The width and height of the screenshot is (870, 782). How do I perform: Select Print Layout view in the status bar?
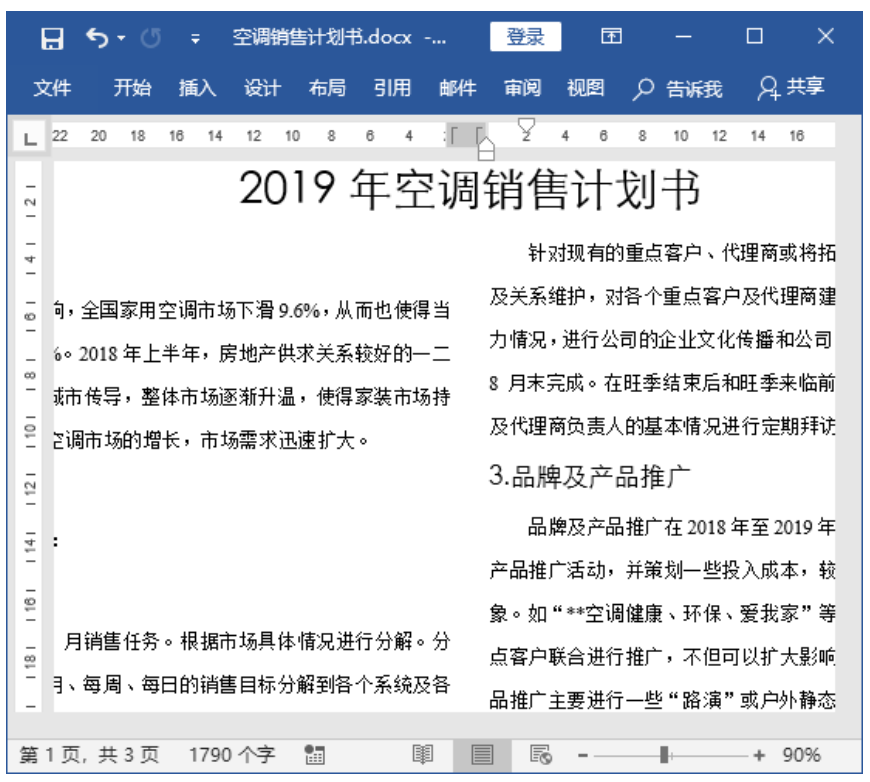482,755
